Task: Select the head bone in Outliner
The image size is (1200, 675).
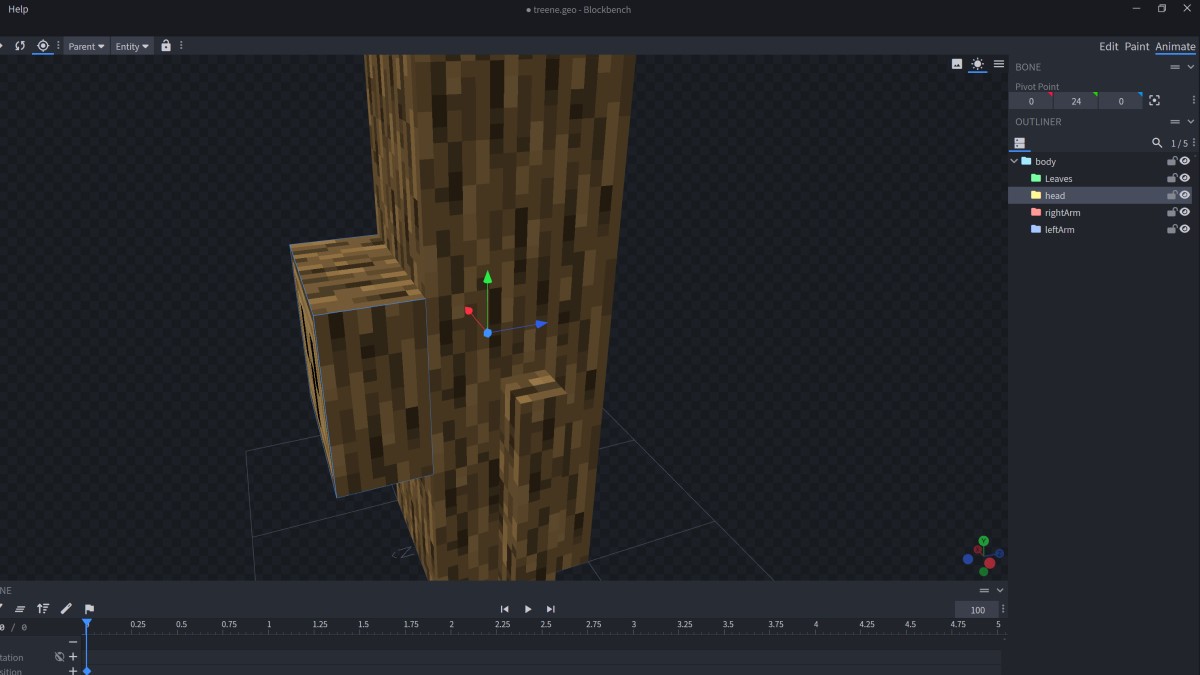Action: click(1055, 196)
